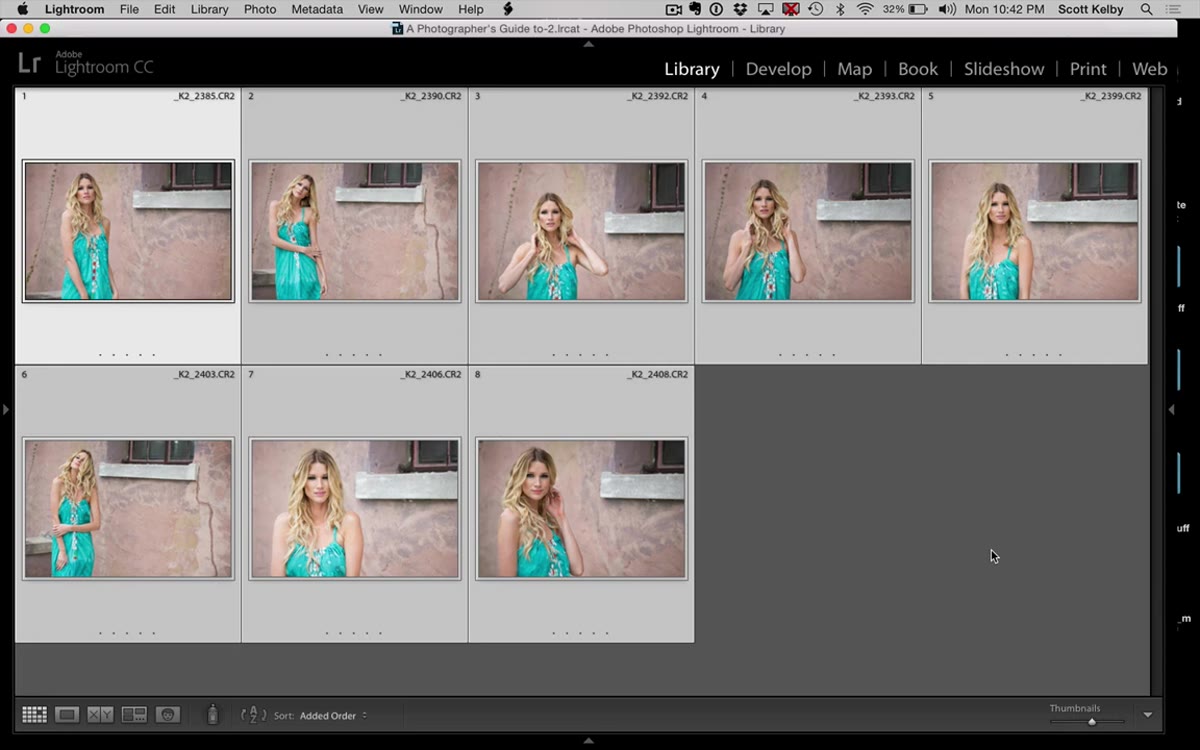Image resolution: width=1200 pixels, height=750 pixels.
Task: Open the Lightroom application menu
Action: [74, 9]
